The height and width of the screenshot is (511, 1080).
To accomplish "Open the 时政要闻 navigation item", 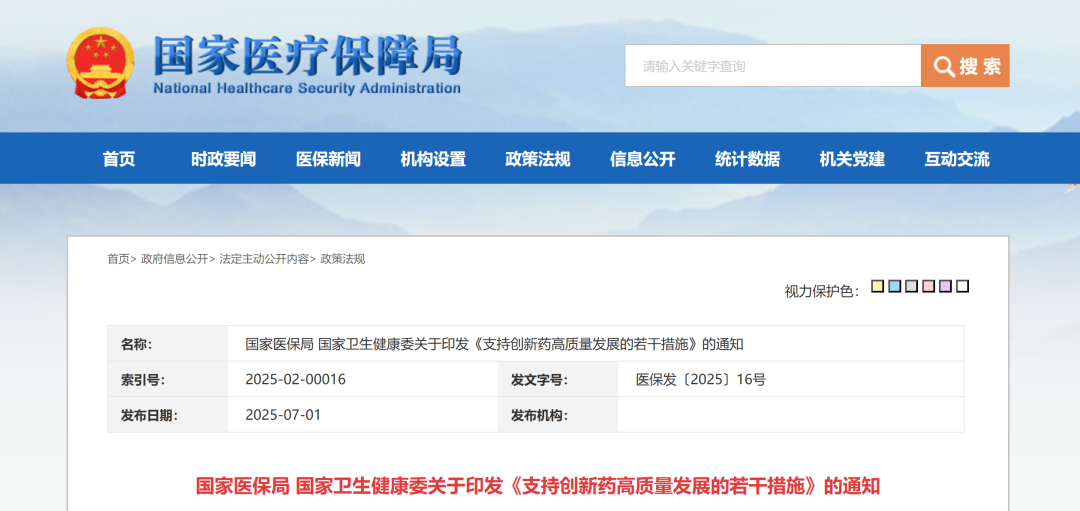I will pyautogui.click(x=223, y=159).
